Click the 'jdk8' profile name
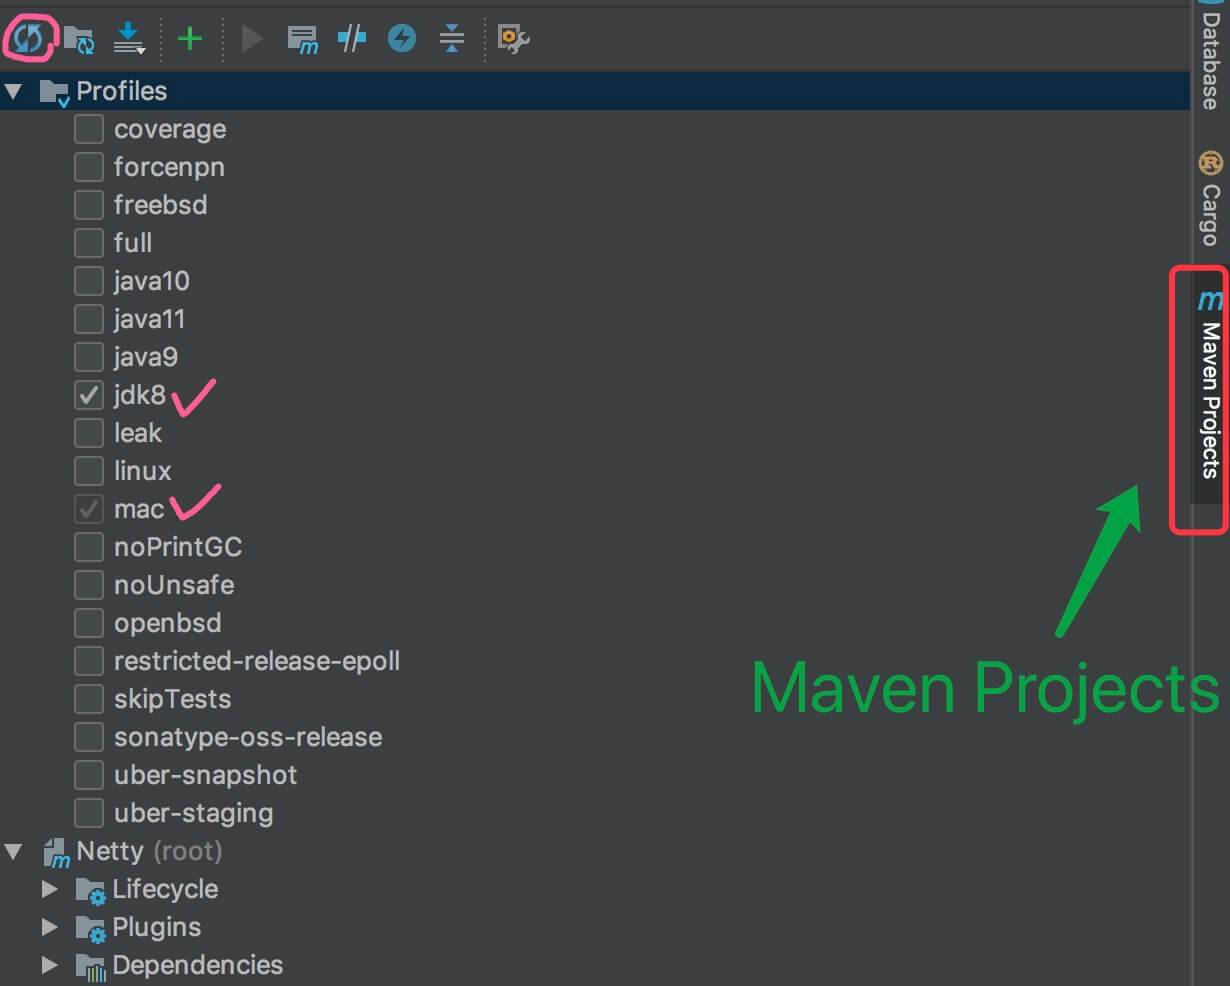 point(140,395)
